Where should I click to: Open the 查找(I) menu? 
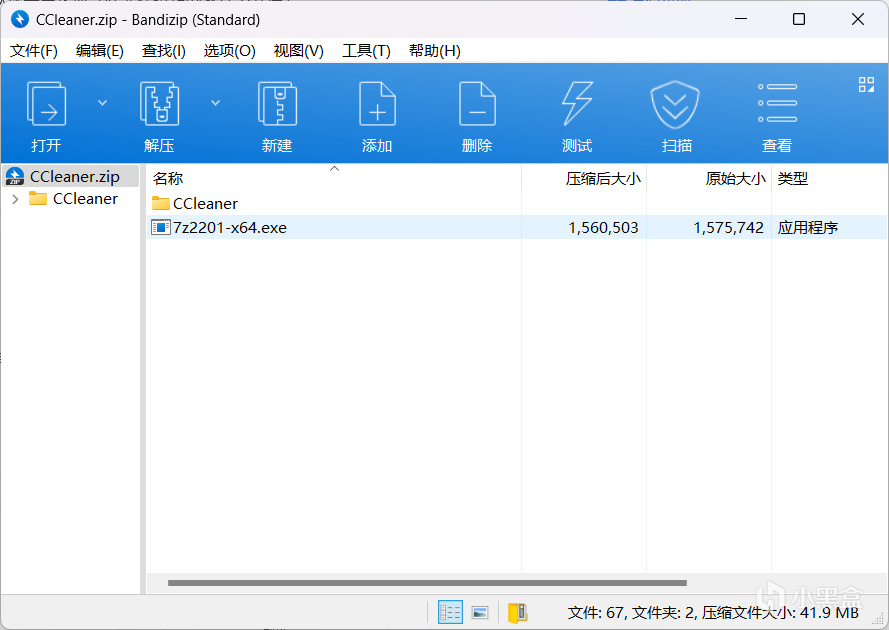pos(164,51)
